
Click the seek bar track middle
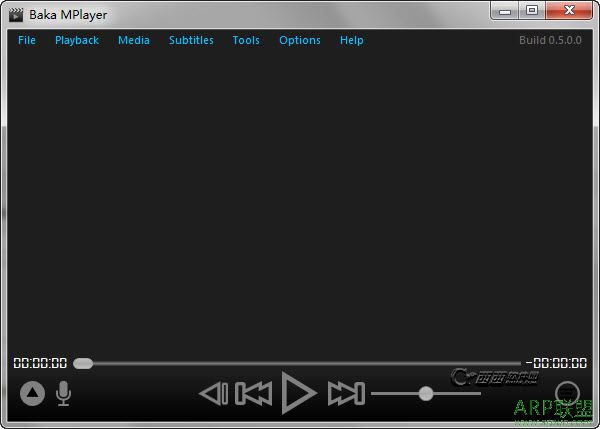point(297,363)
